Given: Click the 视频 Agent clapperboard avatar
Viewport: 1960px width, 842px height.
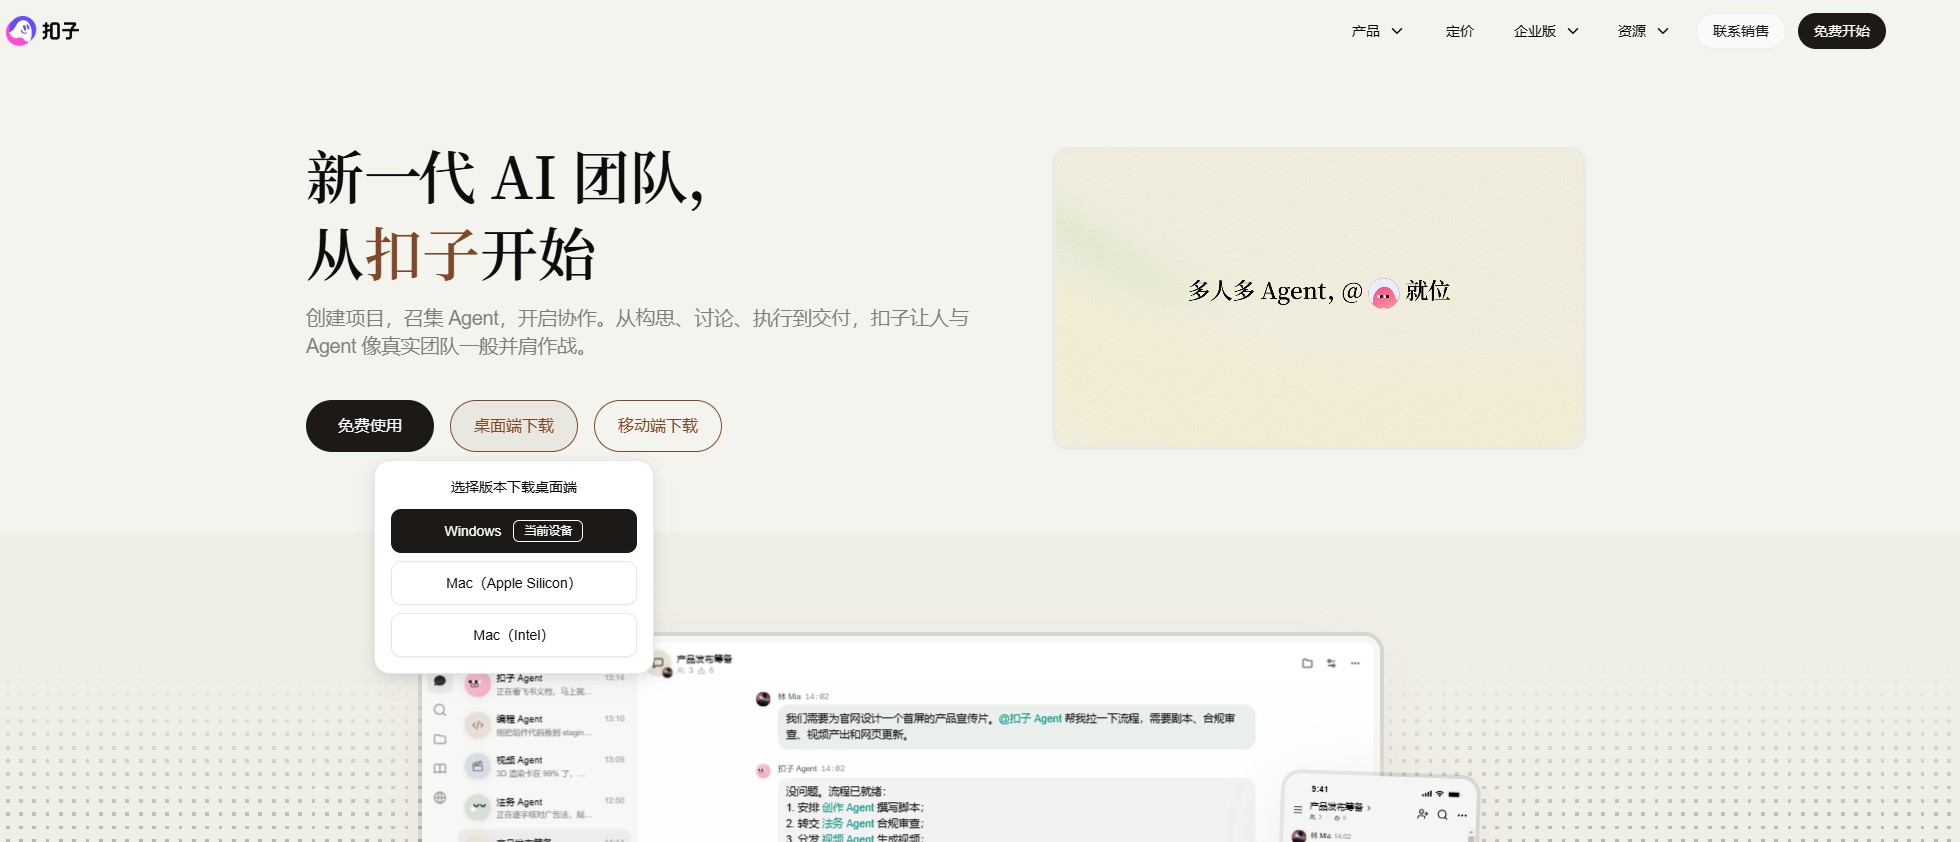Looking at the screenshot, I should pos(477,766).
